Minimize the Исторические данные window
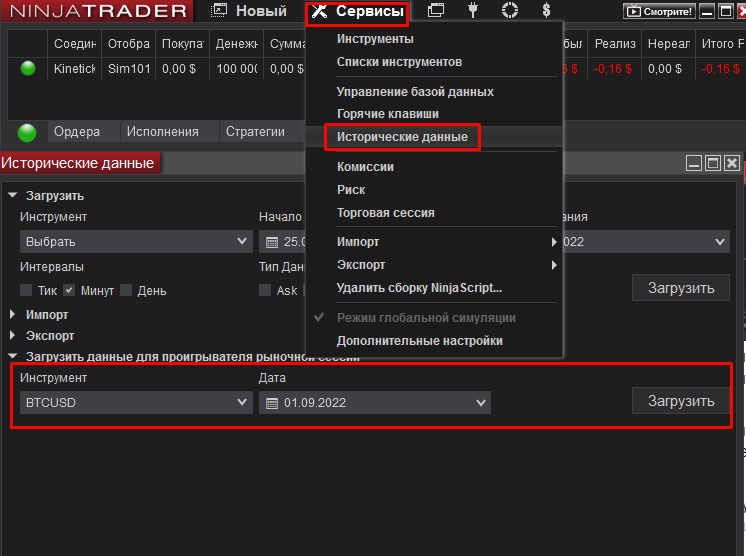The height and width of the screenshot is (556, 746). coord(694,163)
